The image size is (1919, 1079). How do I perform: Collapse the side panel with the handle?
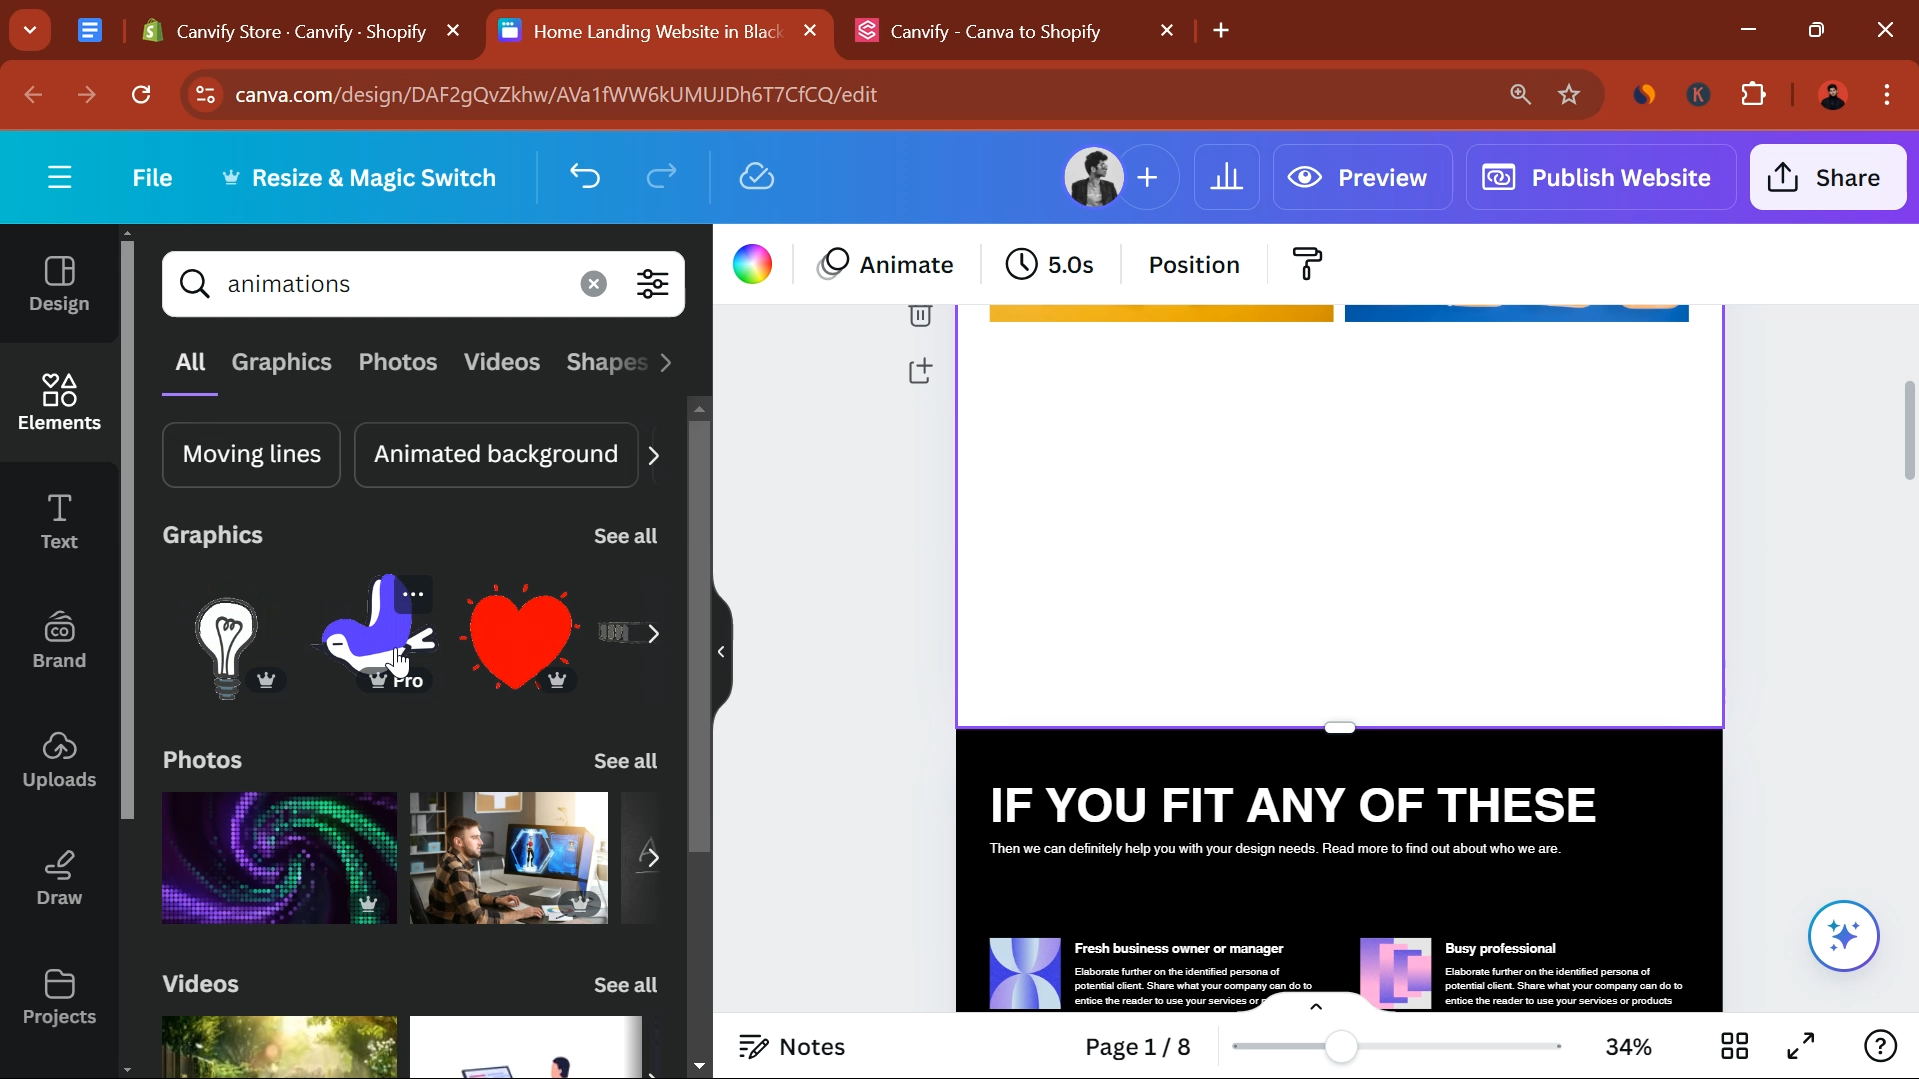(722, 652)
